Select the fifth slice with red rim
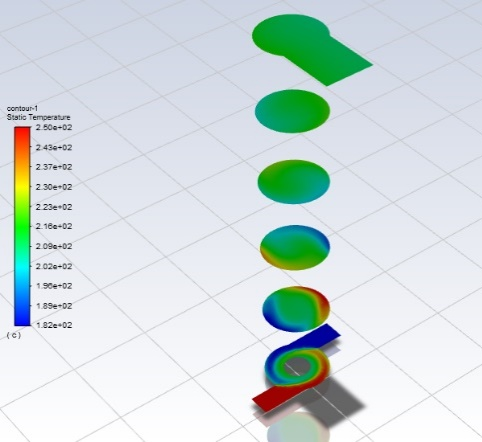Image resolution: width=482 pixels, height=442 pixels. click(296, 309)
